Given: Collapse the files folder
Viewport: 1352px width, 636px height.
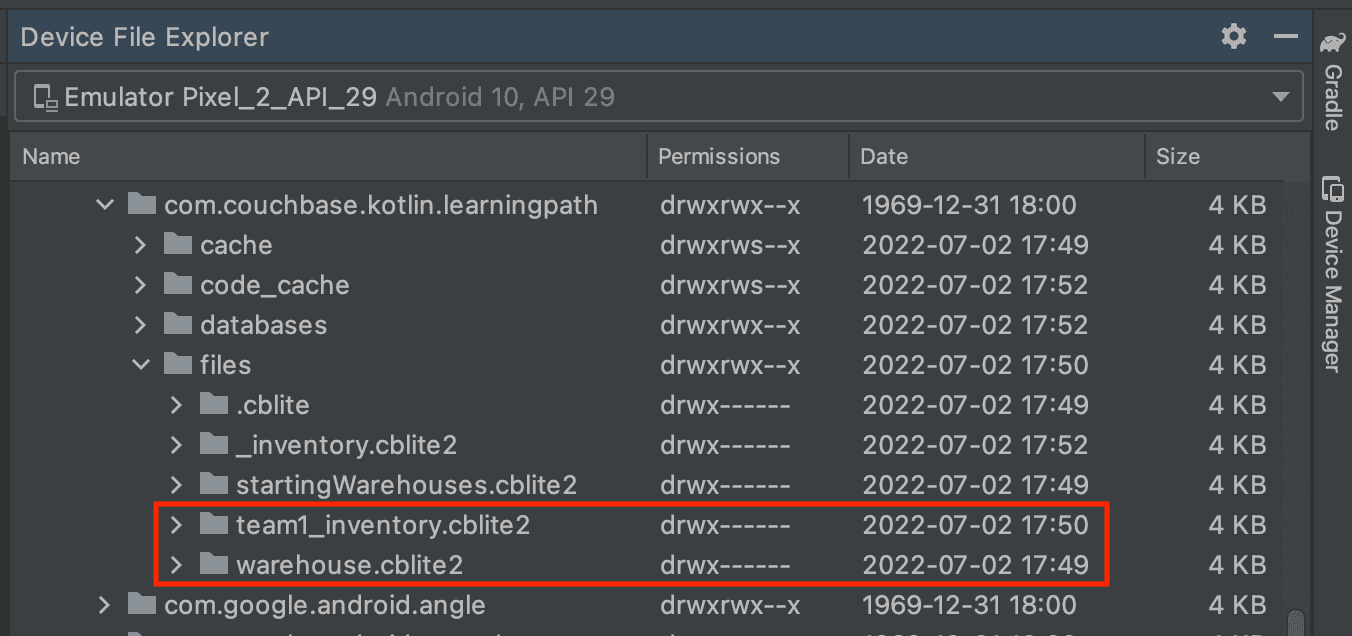Looking at the screenshot, I should (140, 365).
